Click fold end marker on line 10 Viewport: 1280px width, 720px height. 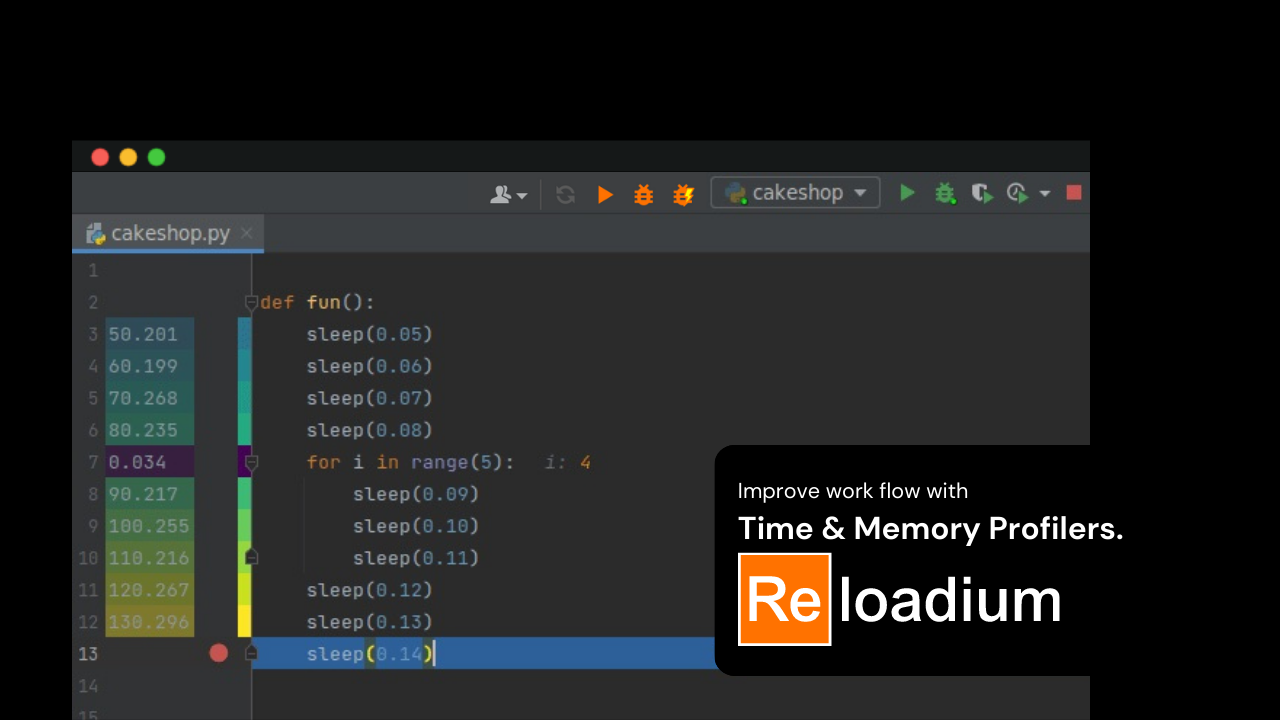[x=252, y=557]
